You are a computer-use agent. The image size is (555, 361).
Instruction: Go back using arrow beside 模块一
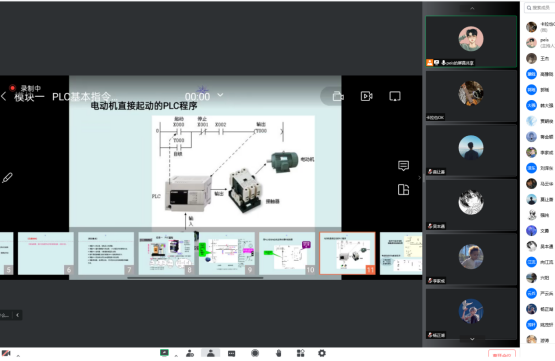tap(4, 96)
